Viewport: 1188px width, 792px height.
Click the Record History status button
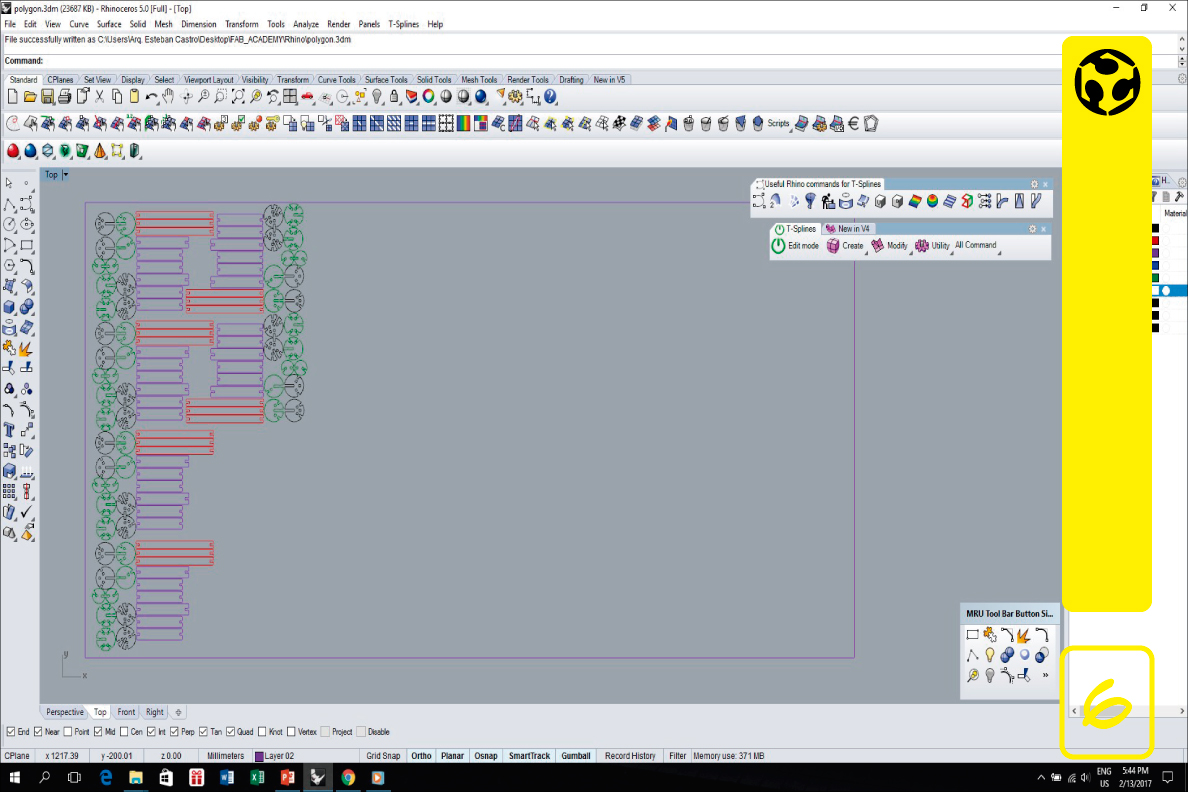(x=630, y=756)
